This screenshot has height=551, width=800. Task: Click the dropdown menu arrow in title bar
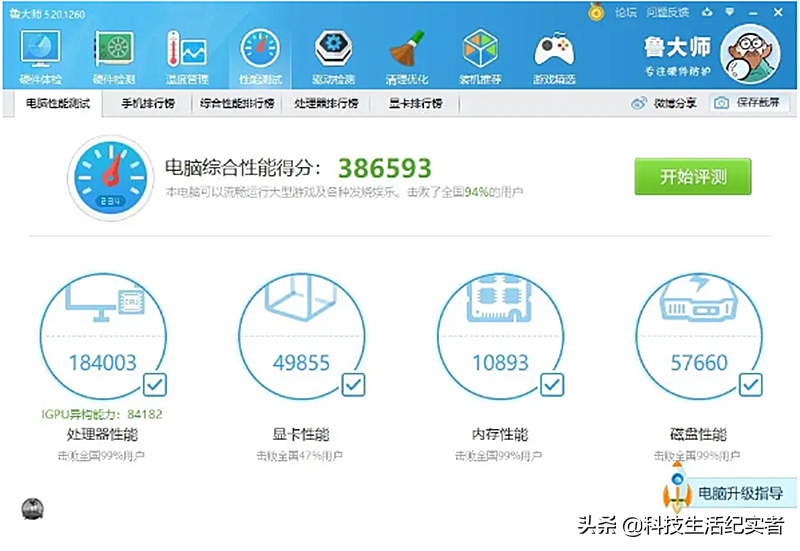(730, 12)
